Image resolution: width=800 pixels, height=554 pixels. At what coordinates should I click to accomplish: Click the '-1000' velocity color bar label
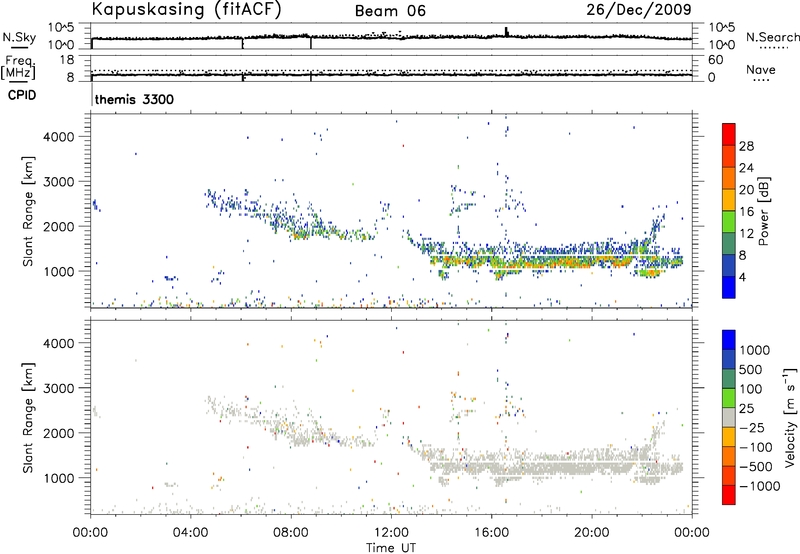(x=760, y=486)
